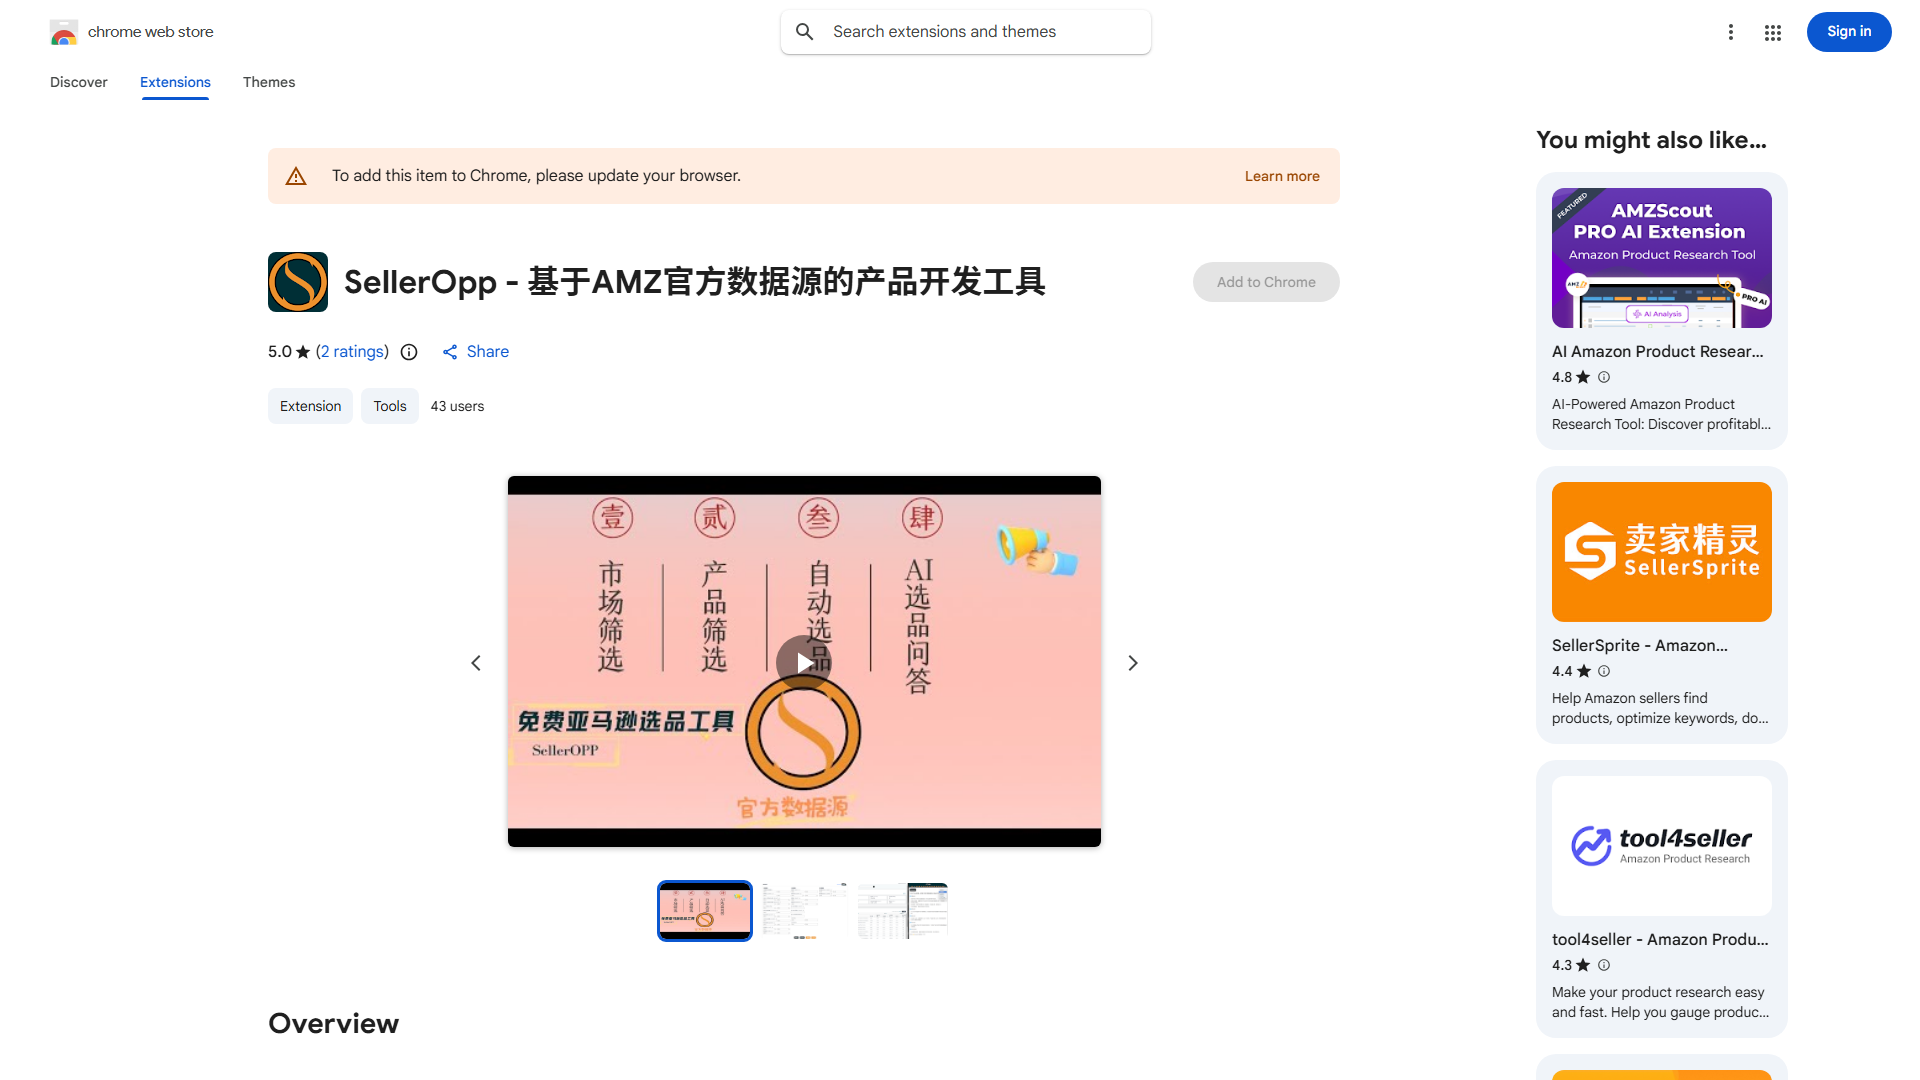
Task: Click the info icon beside tool4seller's 4.3 rating
Action: click(1604, 965)
